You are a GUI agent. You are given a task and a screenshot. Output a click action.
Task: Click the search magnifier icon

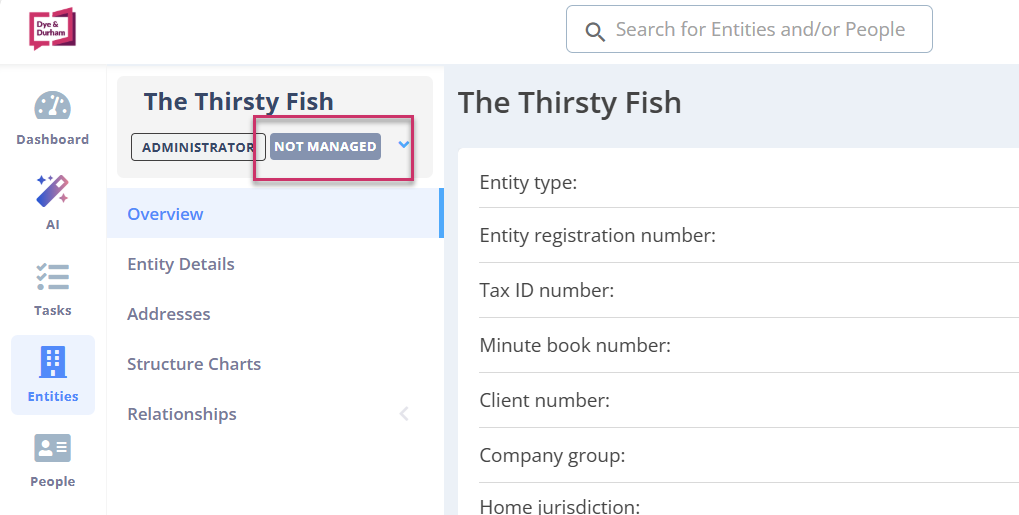pyautogui.click(x=595, y=31)
